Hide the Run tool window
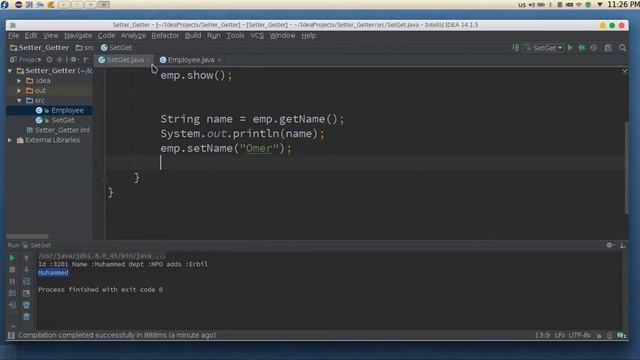The width and height of the screenshot is (640, 360). [x=622, y=245]
